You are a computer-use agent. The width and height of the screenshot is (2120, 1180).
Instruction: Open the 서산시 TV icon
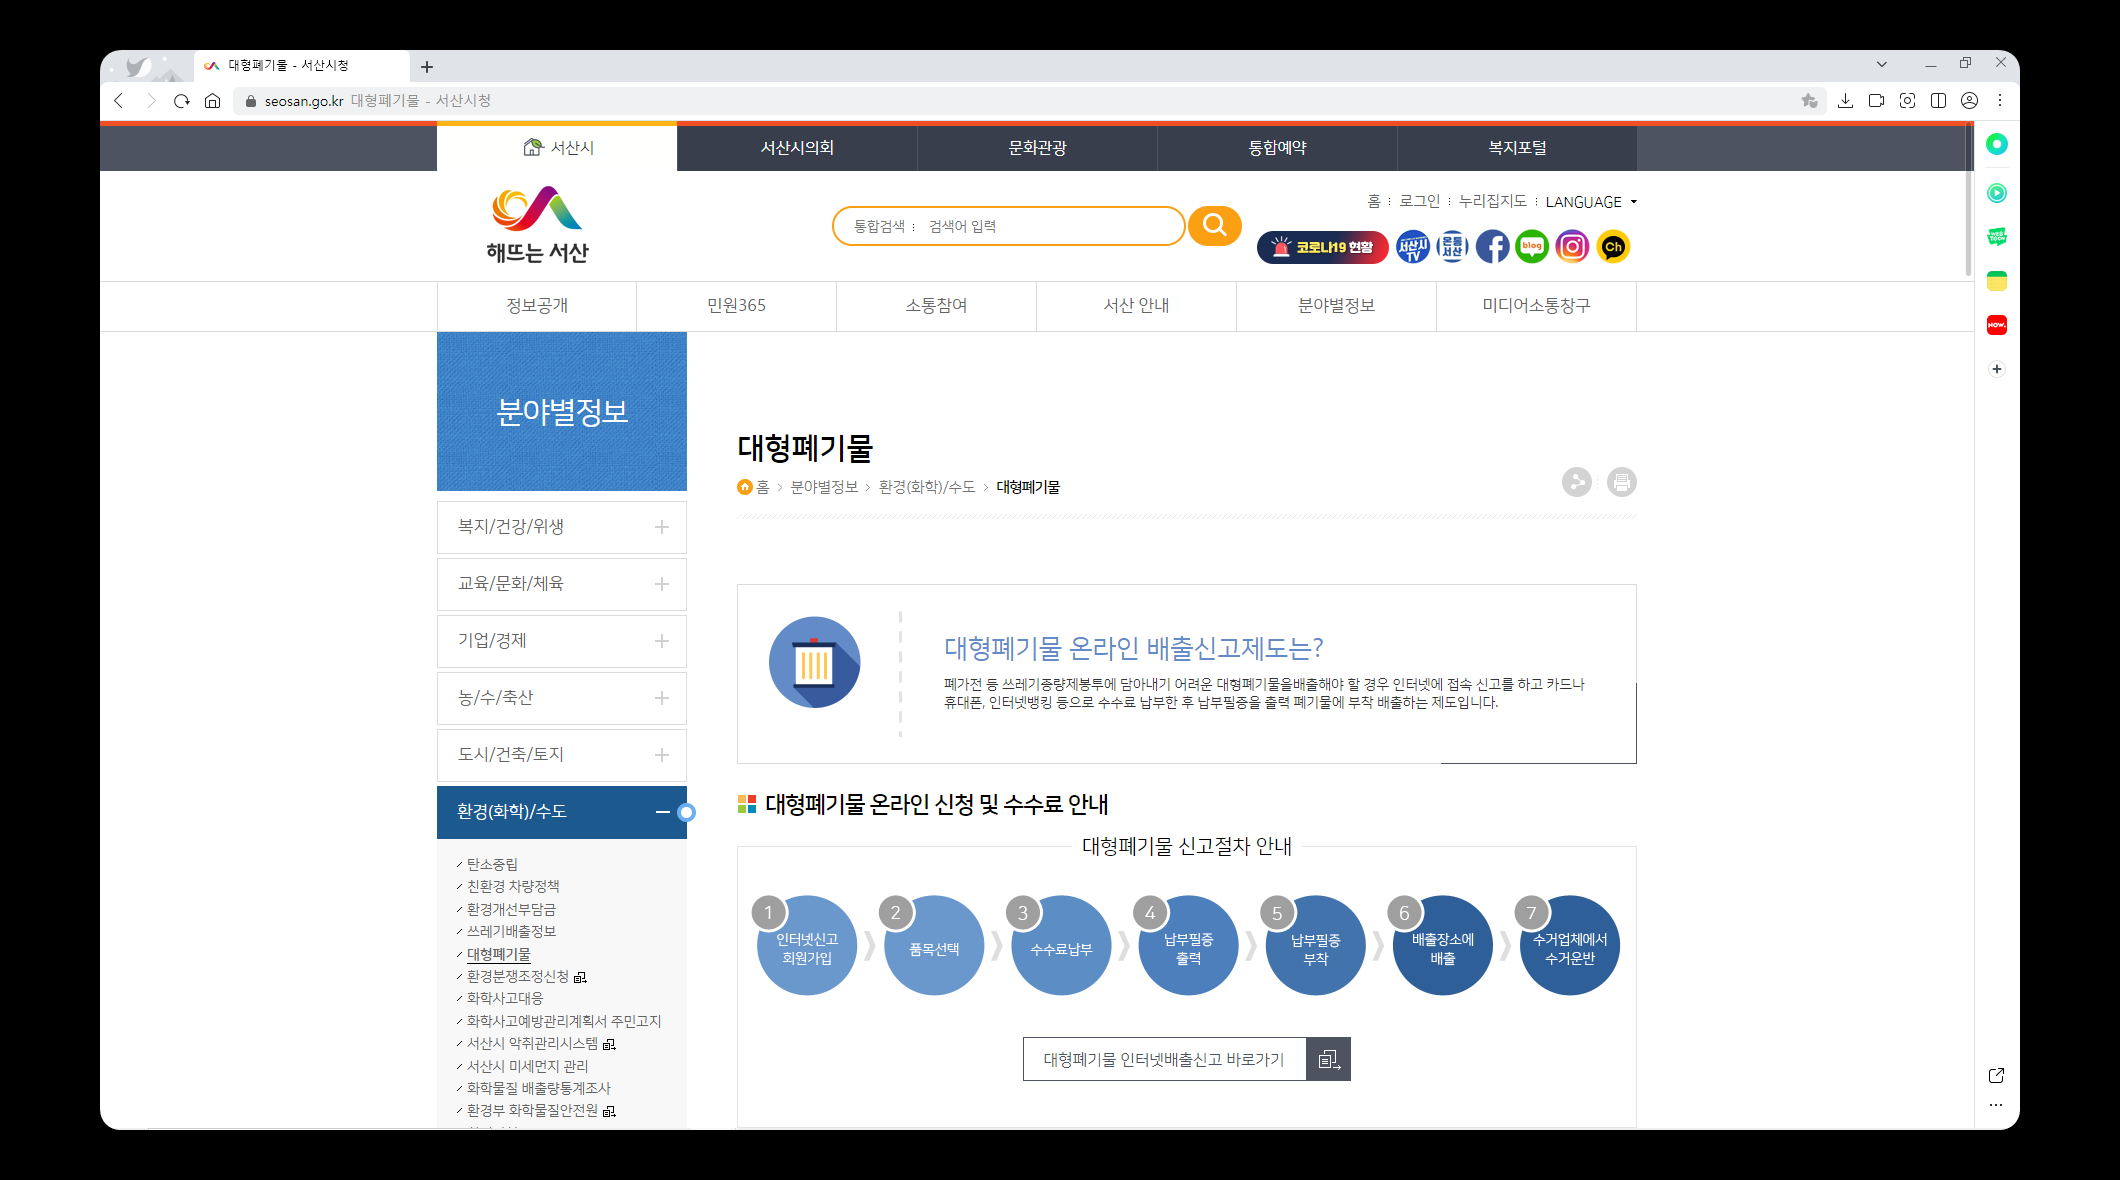tap(1412, 247)
